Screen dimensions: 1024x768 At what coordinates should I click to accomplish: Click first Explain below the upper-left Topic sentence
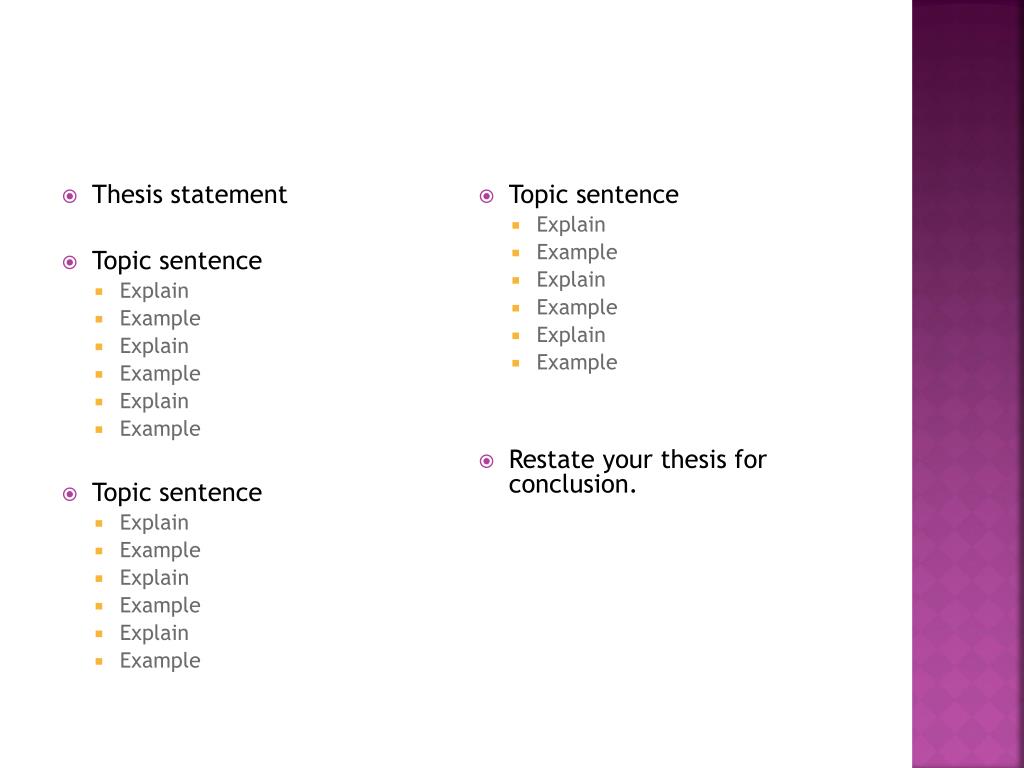coord(154,291)
